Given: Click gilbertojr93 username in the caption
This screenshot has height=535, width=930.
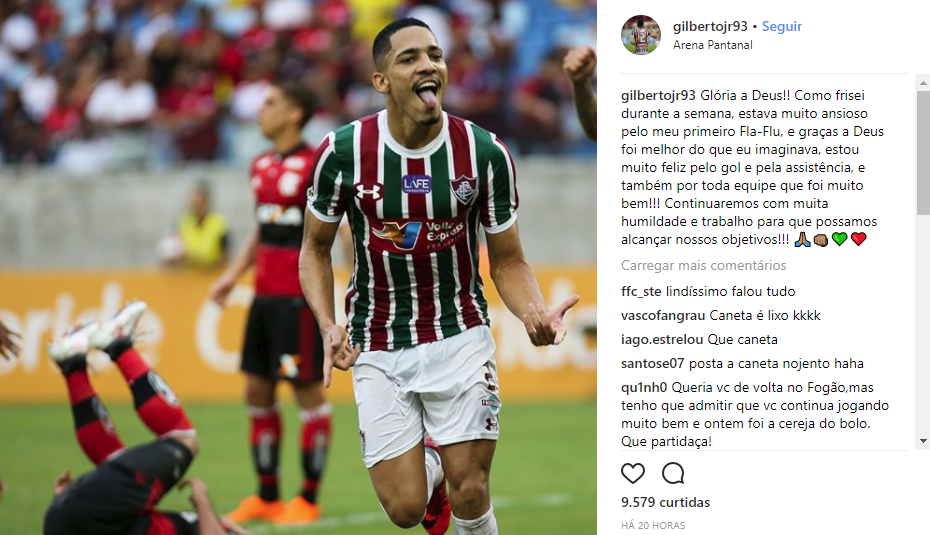Looking at the screenshot, I should click(658, 95).
